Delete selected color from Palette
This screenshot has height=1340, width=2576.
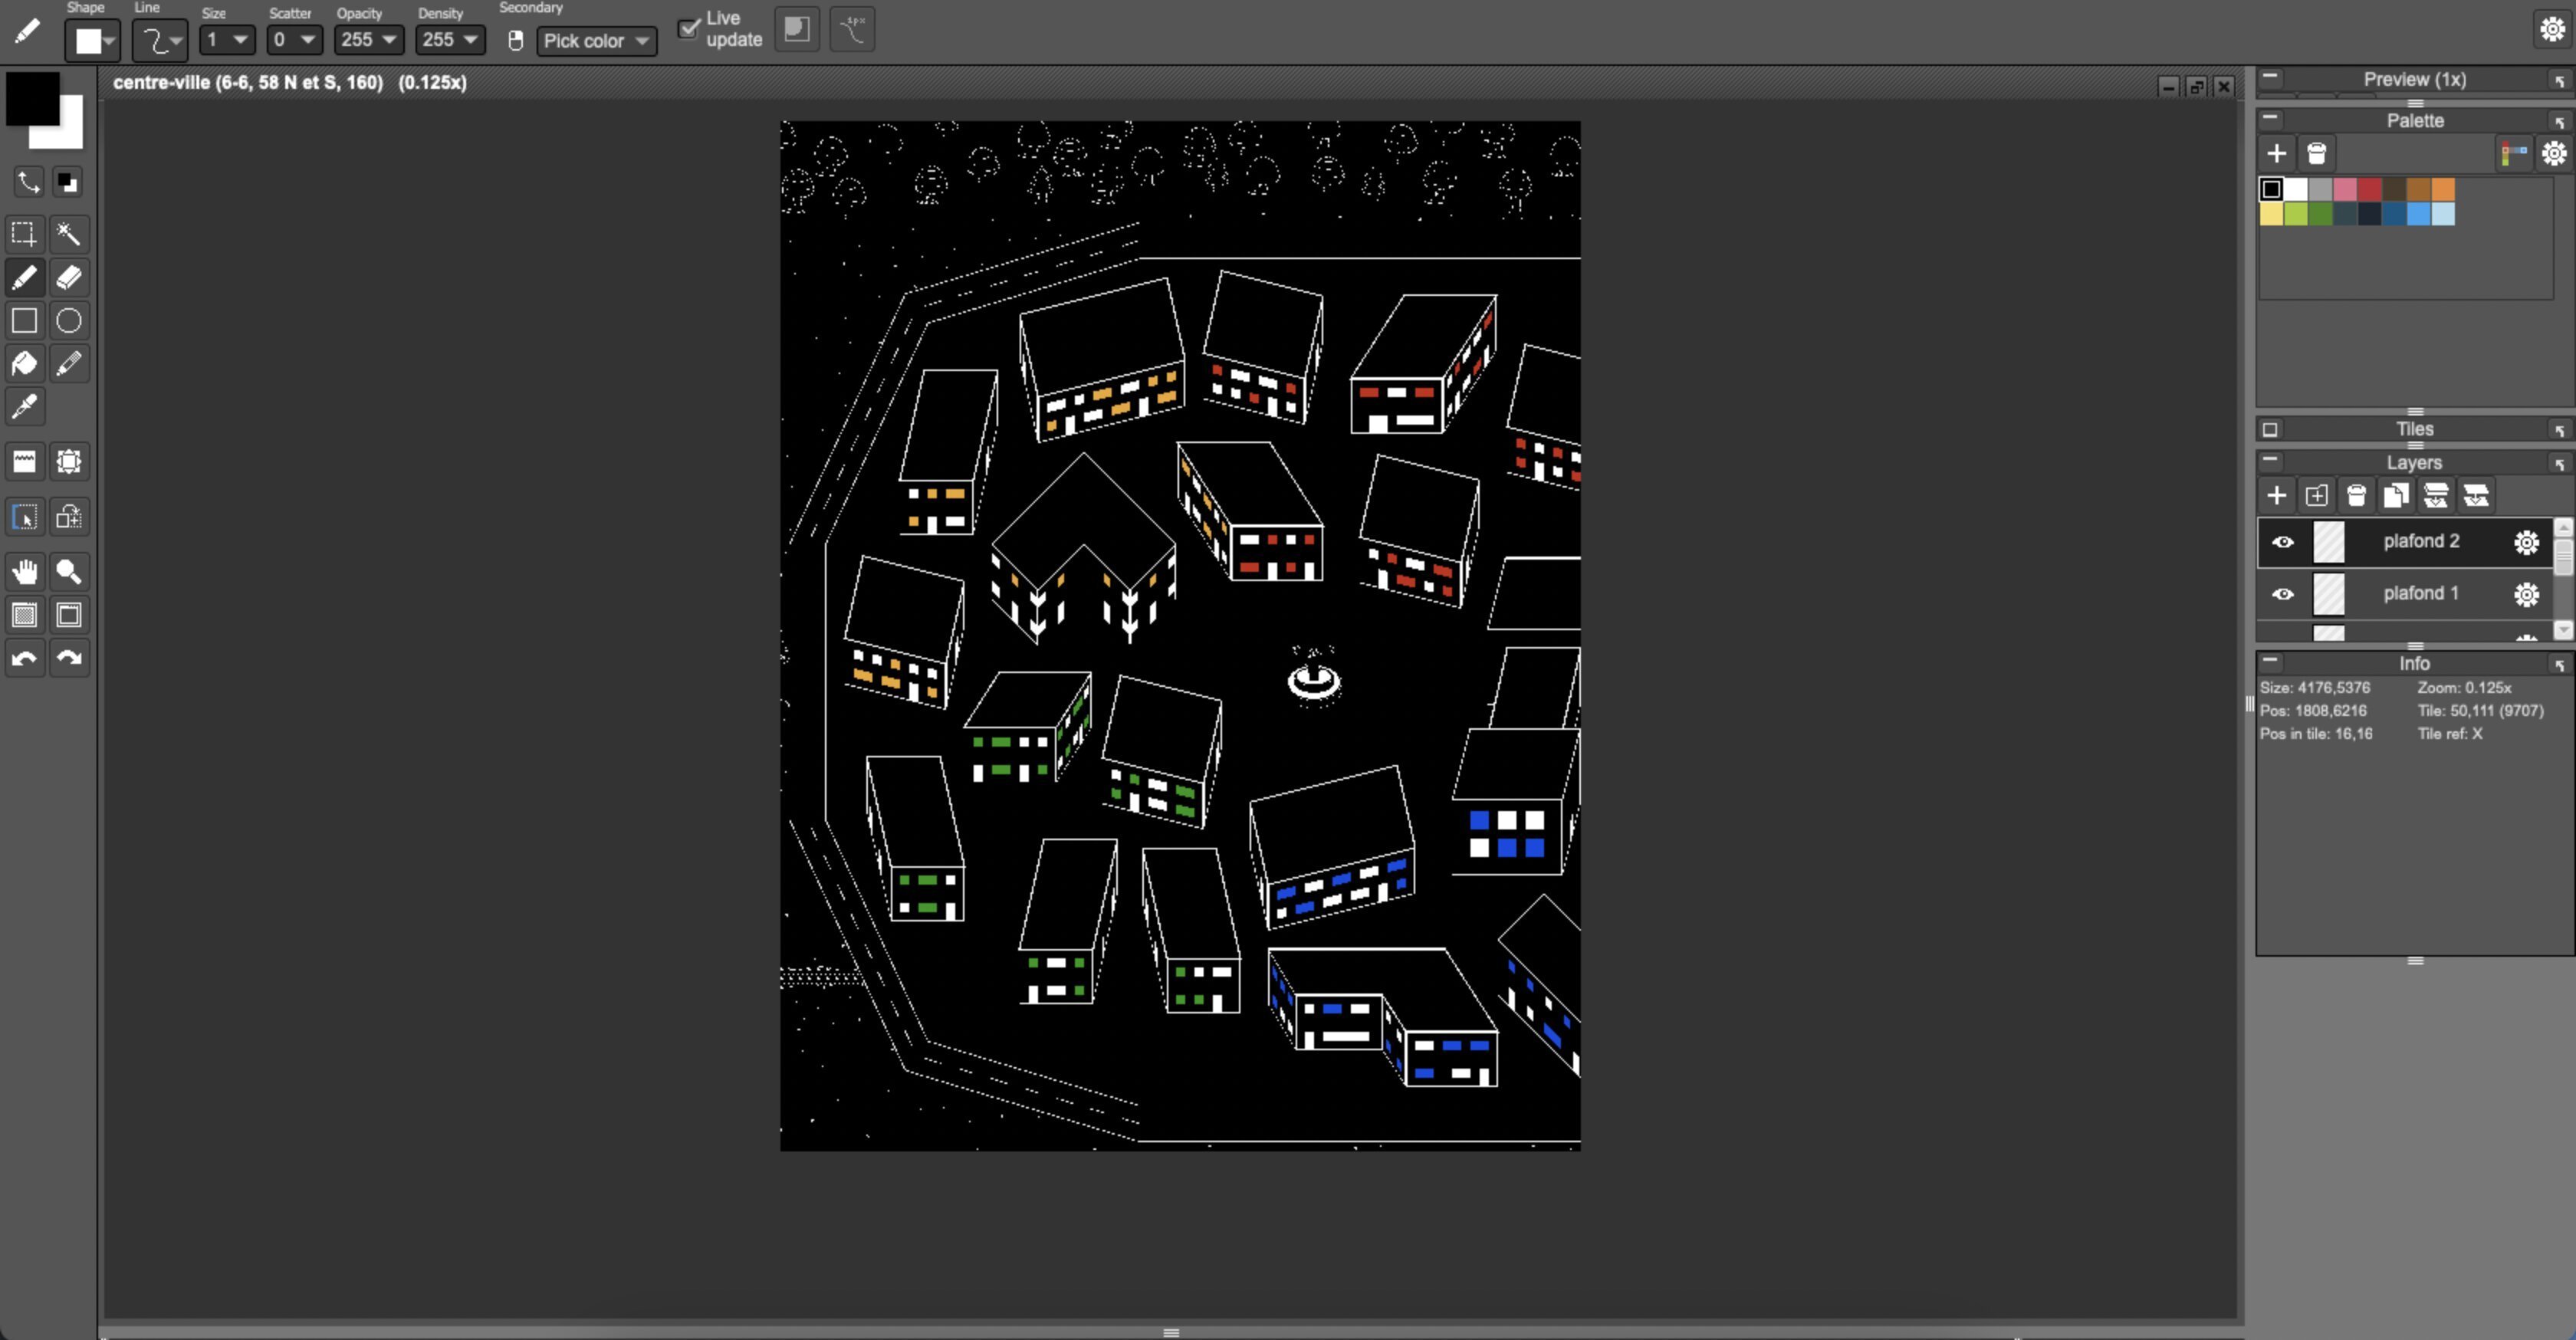pyautogui.click(x=2317, y=154)
